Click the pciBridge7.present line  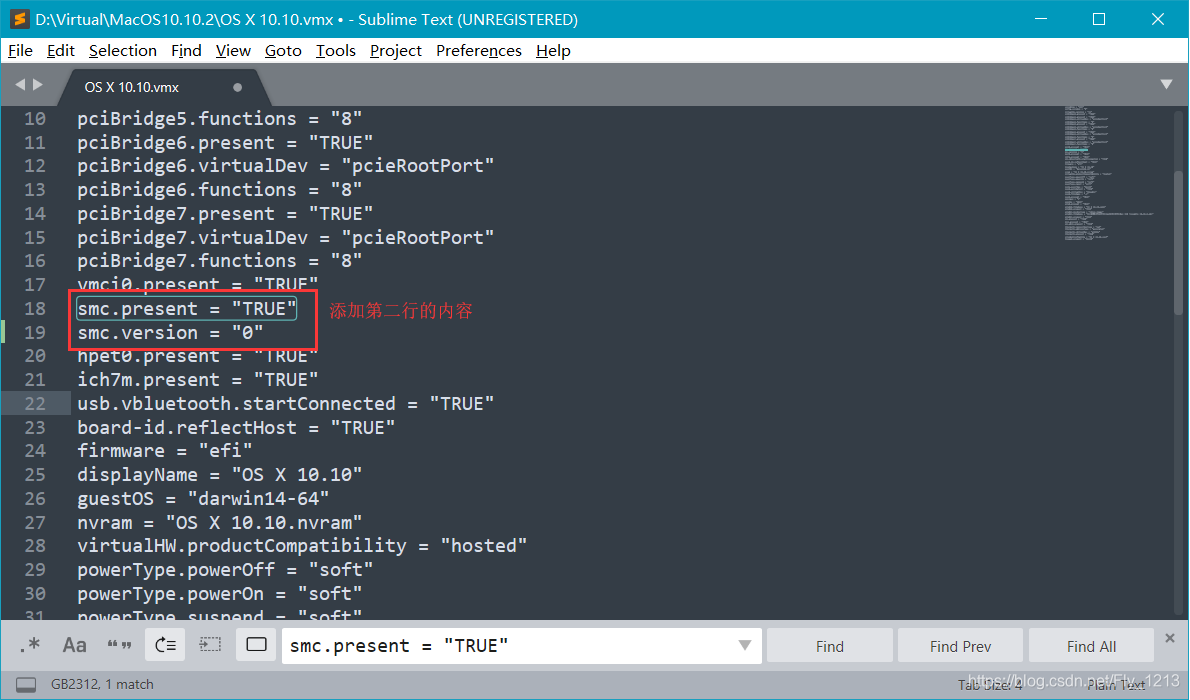tap(225, 213)
